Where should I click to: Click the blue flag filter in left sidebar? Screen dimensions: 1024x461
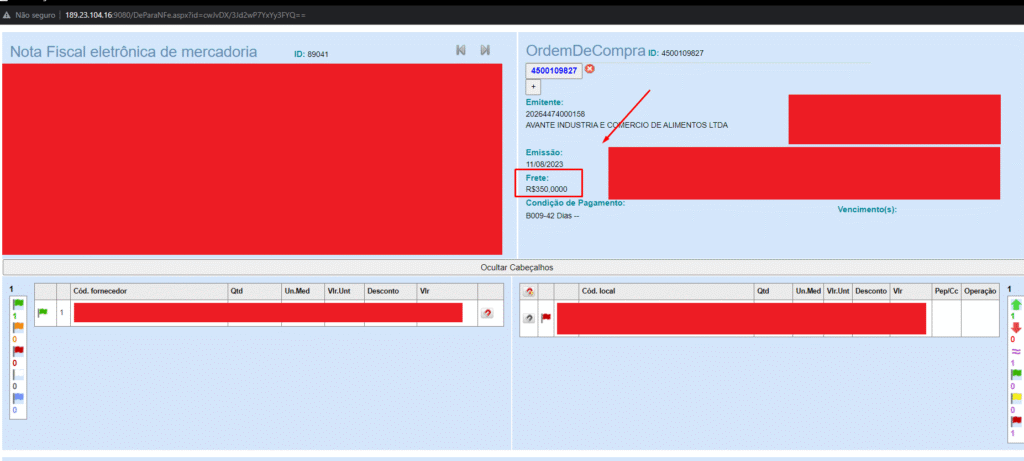(15, 397)
